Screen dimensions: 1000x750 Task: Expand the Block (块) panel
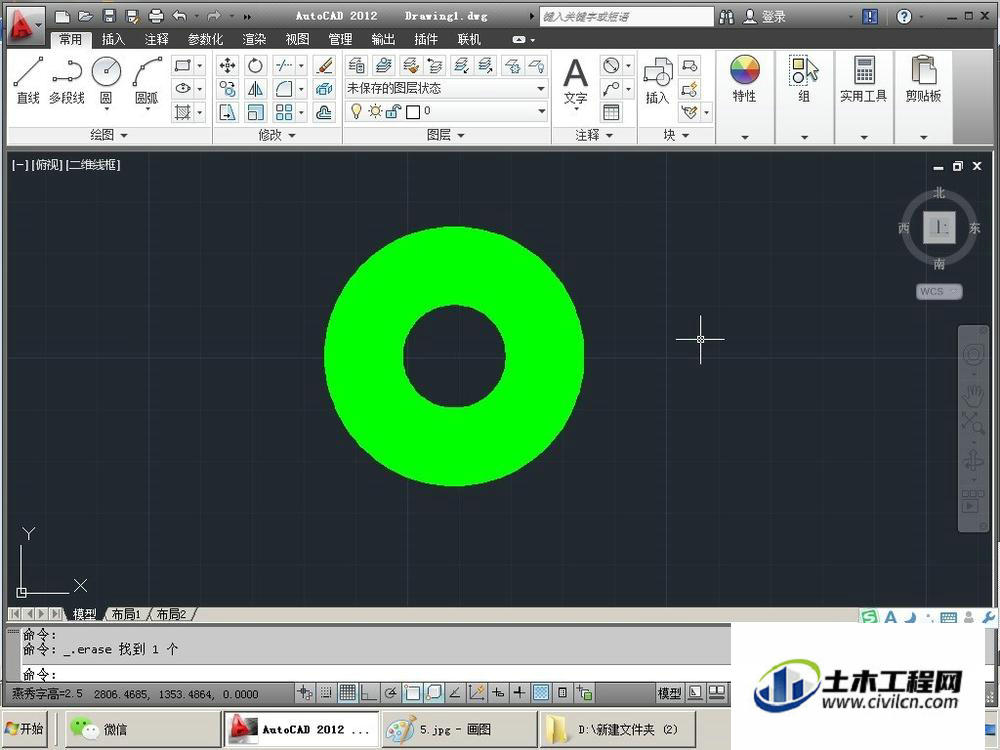point(676,135)
